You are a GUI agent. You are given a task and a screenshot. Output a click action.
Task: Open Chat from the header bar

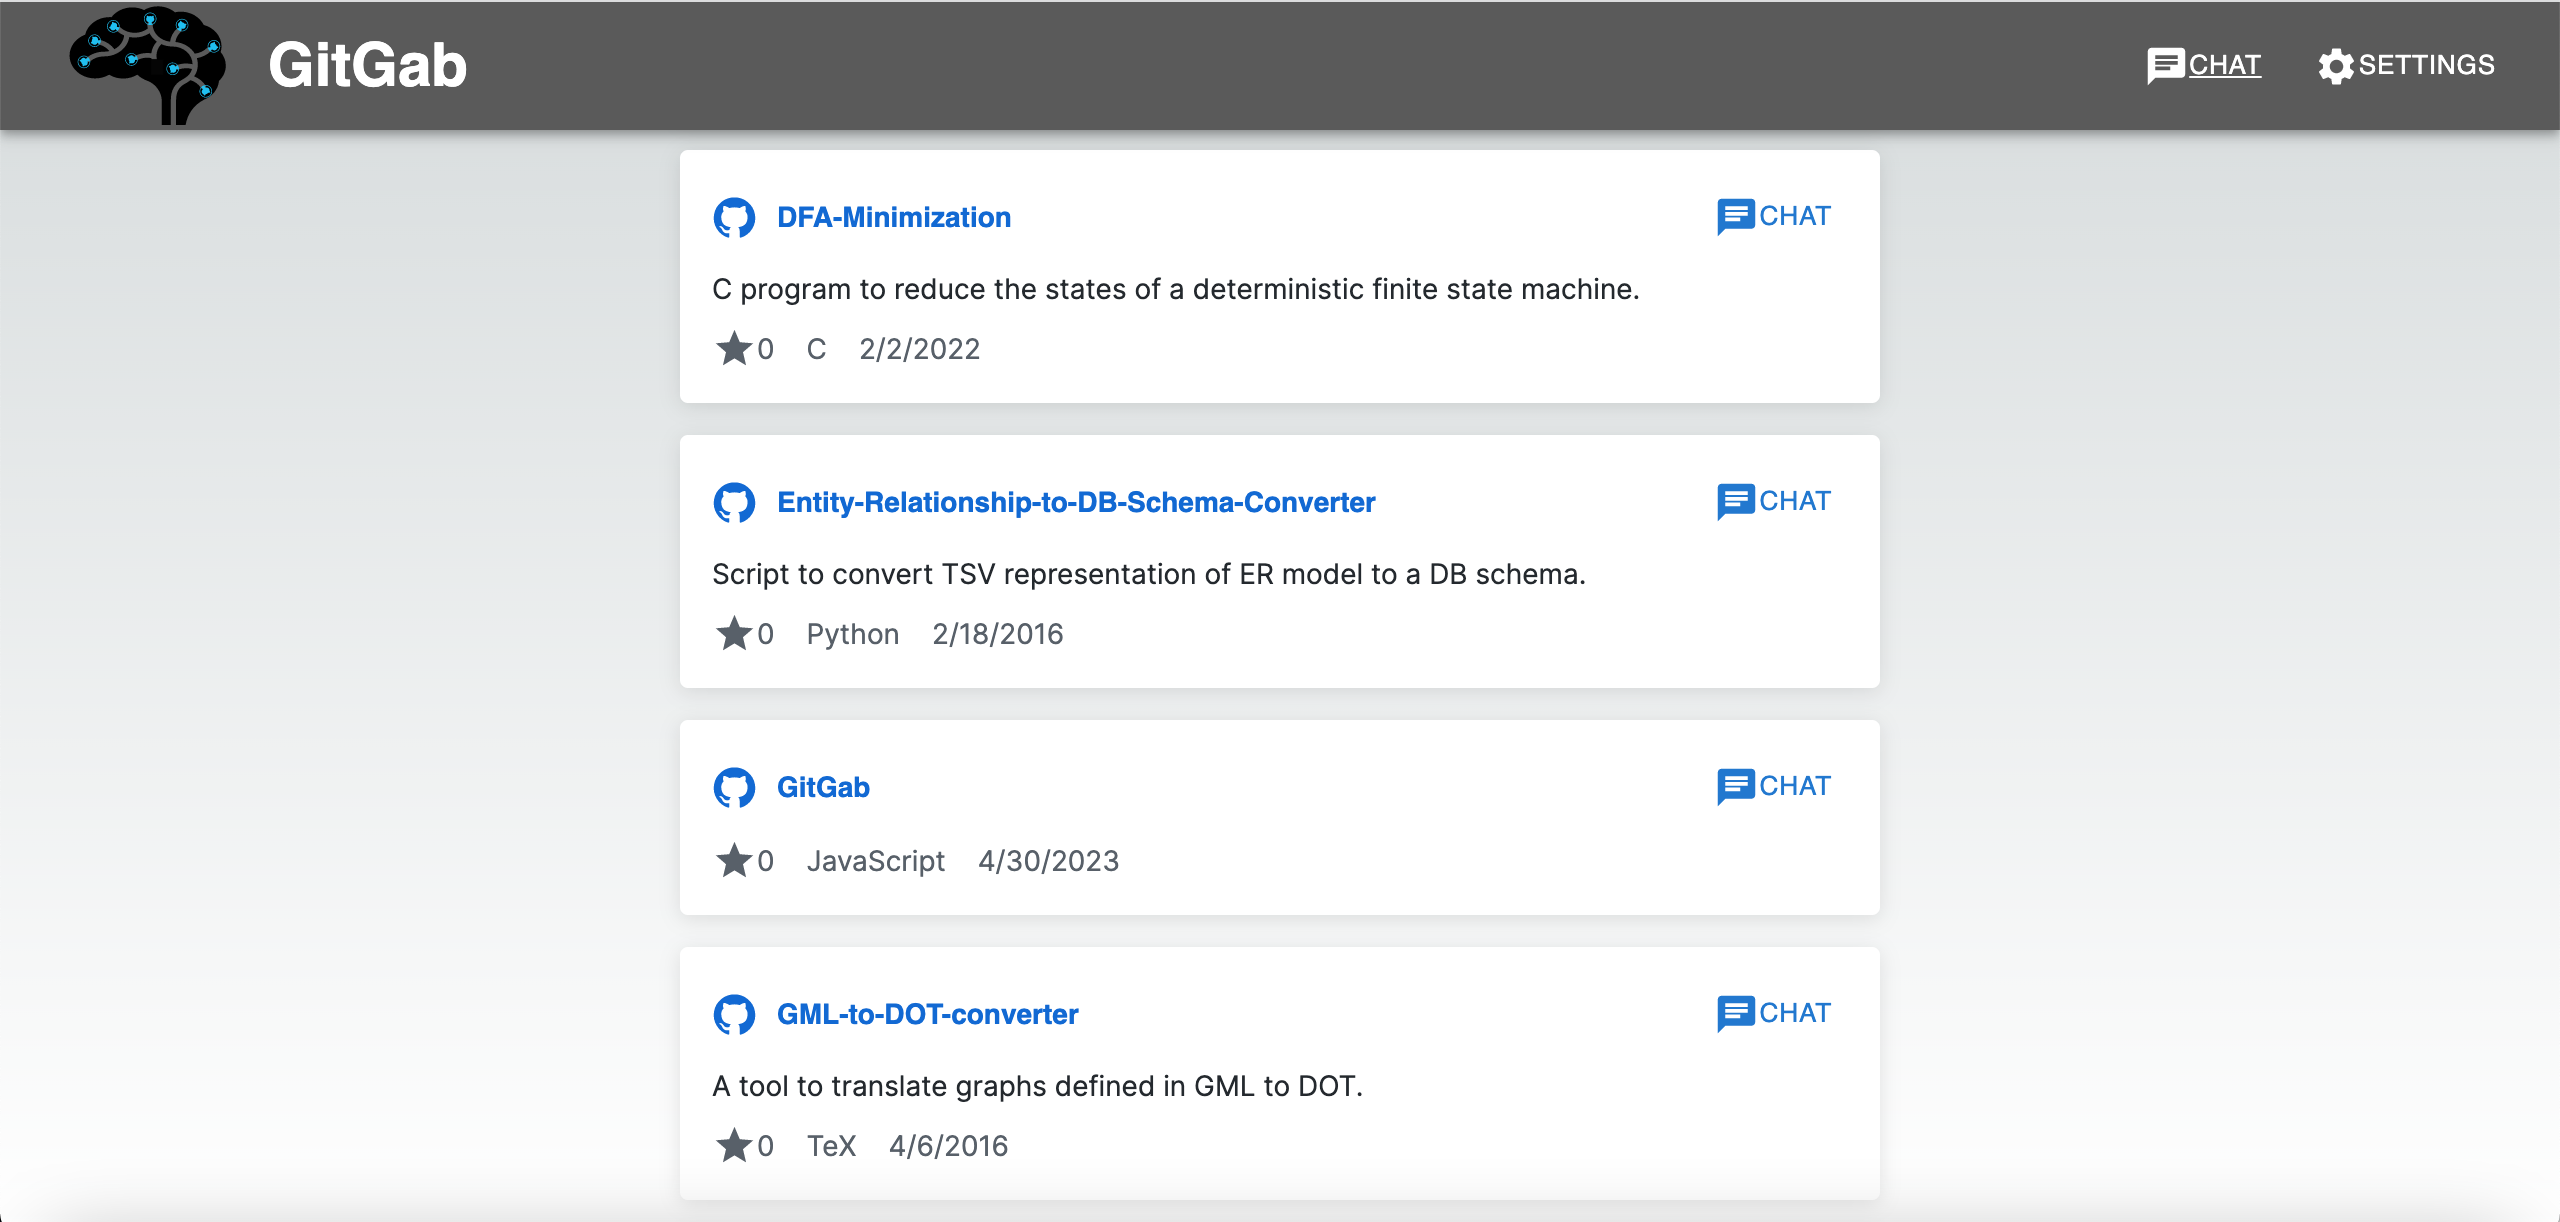point(2204,65)
